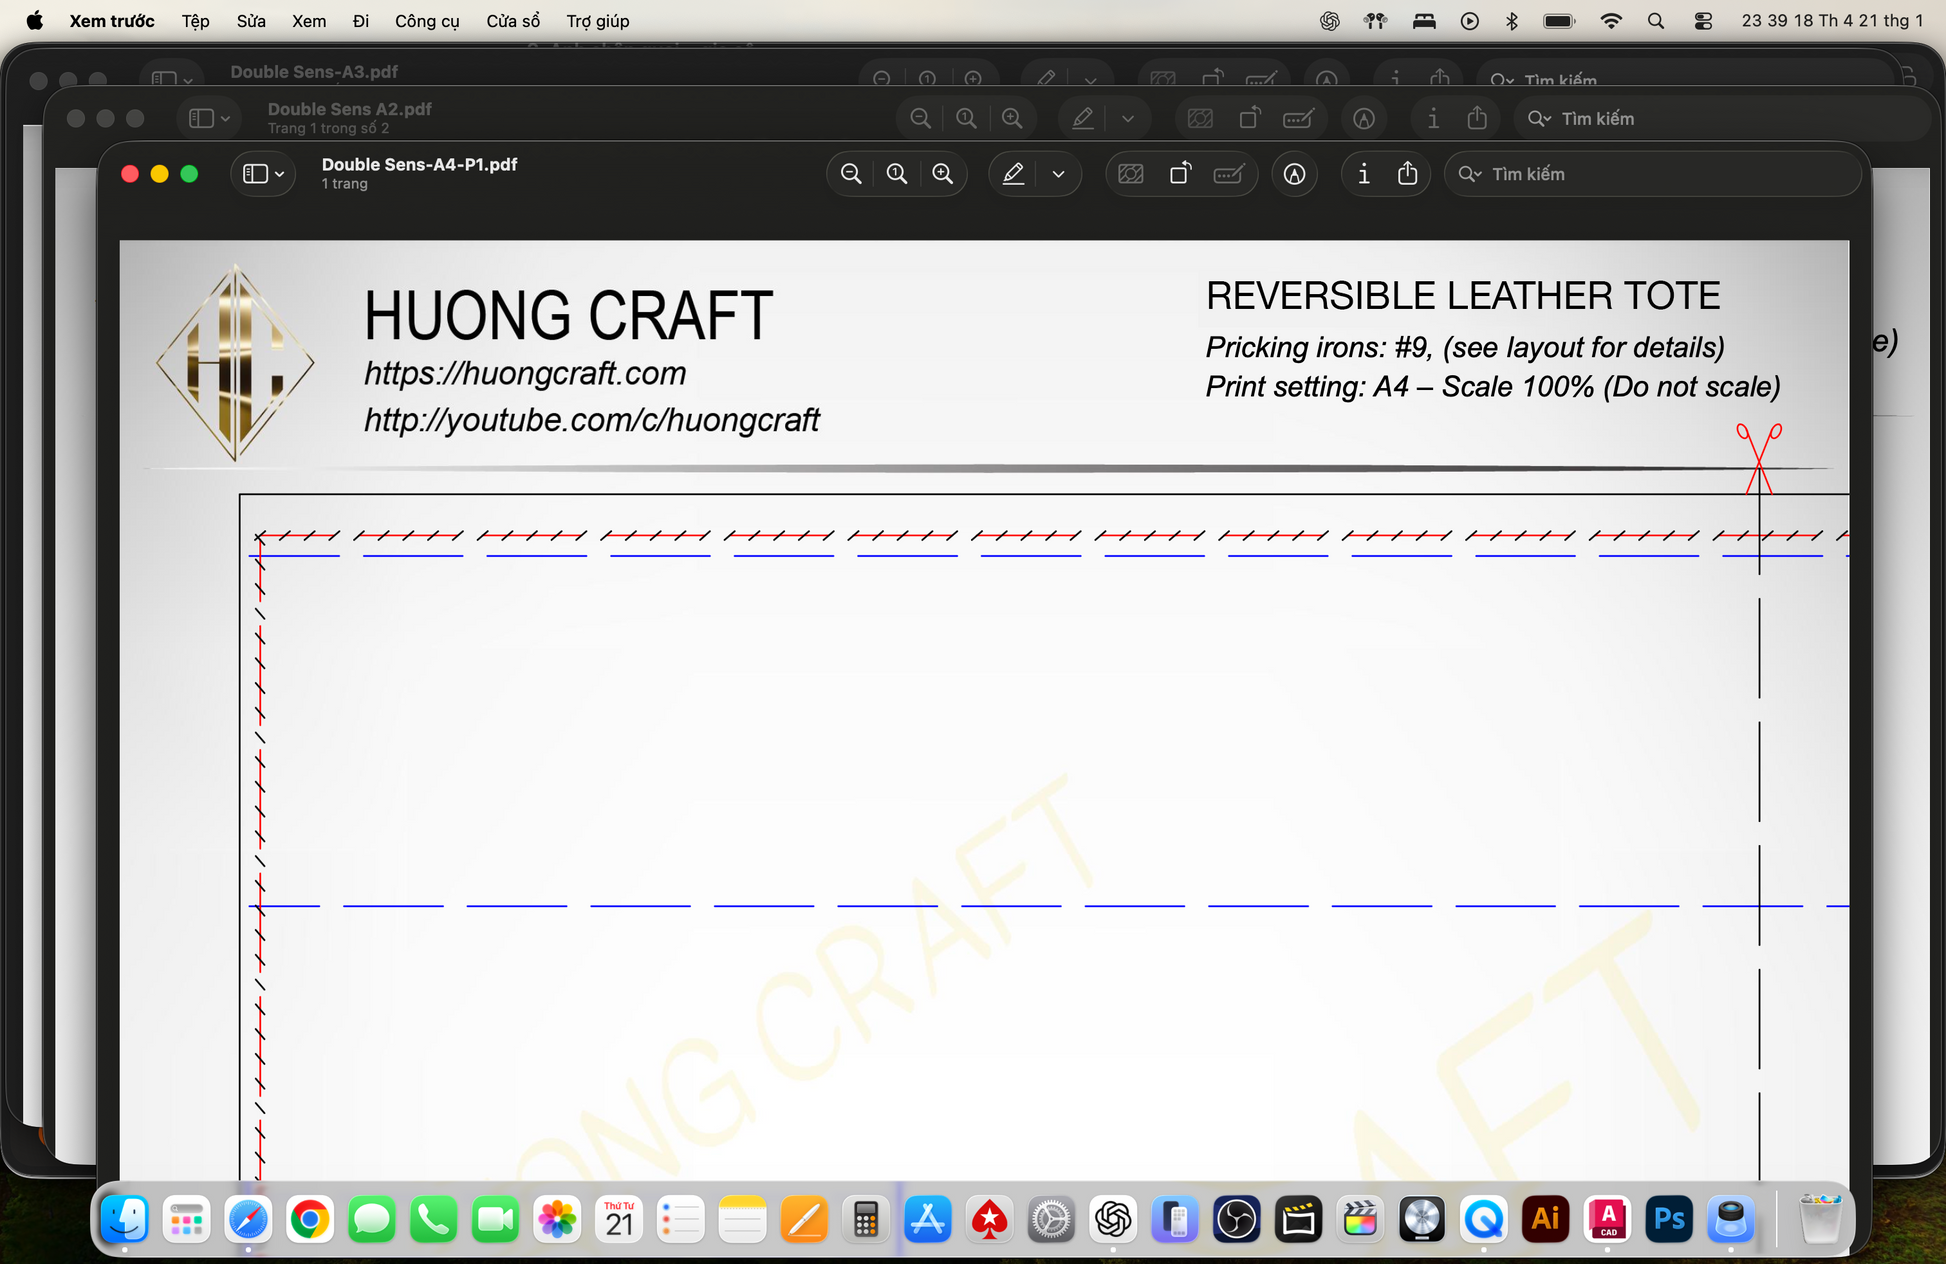Screen dimensions: 1946x1264
Task: Click the ChatGPT icon in the menu bar
Action: point(1329,21)
